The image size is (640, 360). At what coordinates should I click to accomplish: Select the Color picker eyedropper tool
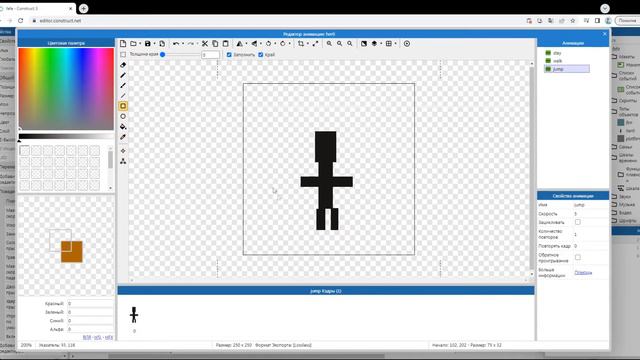pyautogui.click(x=123, y=137)
